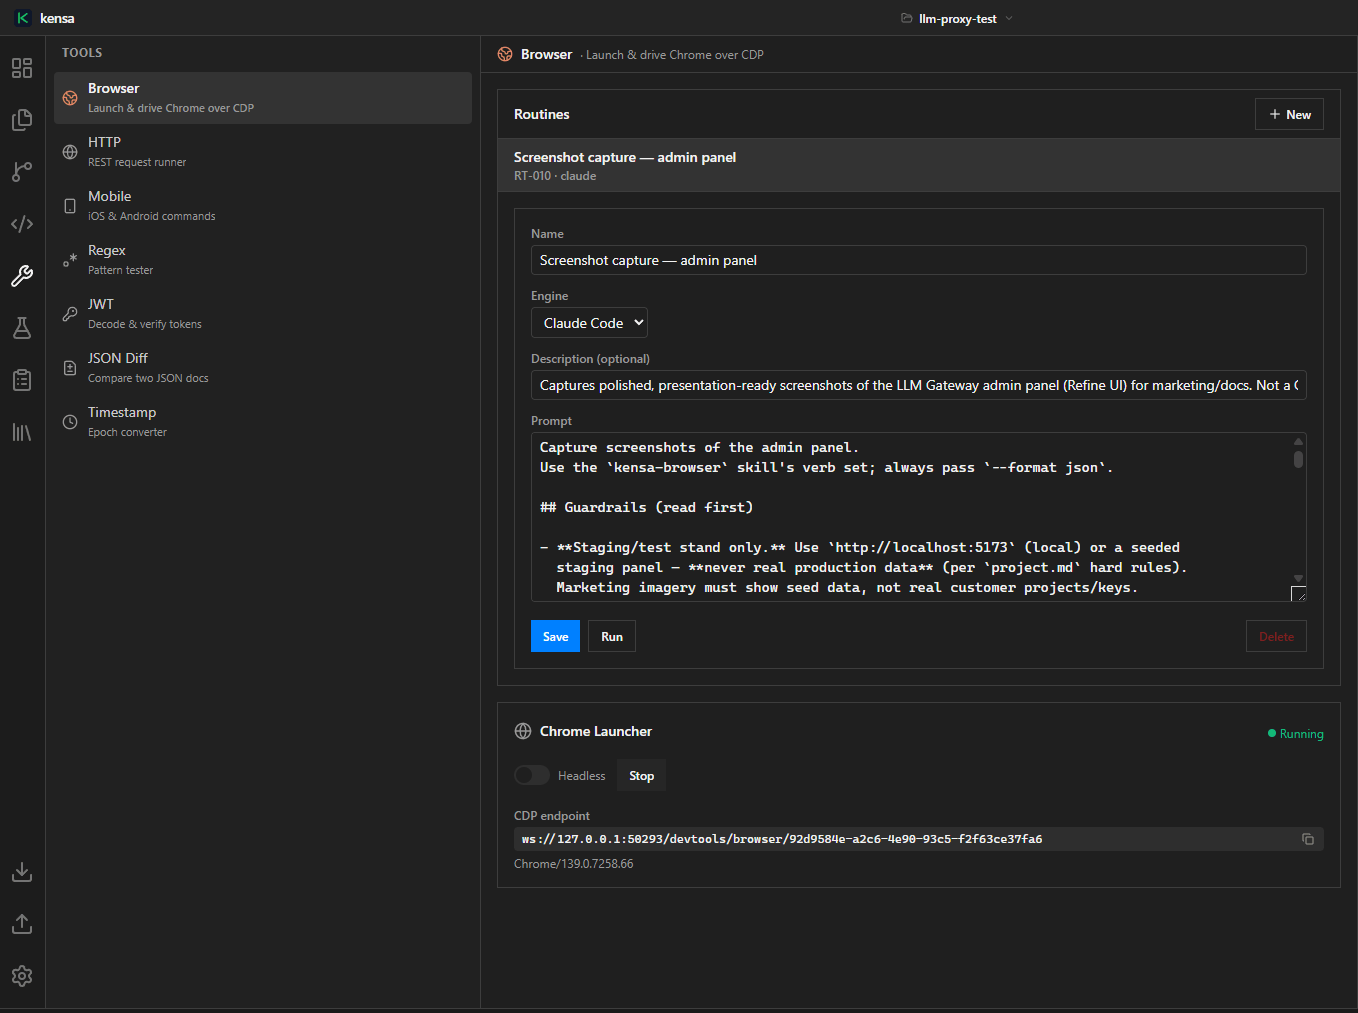This screenshot has height=1013, width=1358.
Task: Click the Running status label
Action: pos(1301,734)
